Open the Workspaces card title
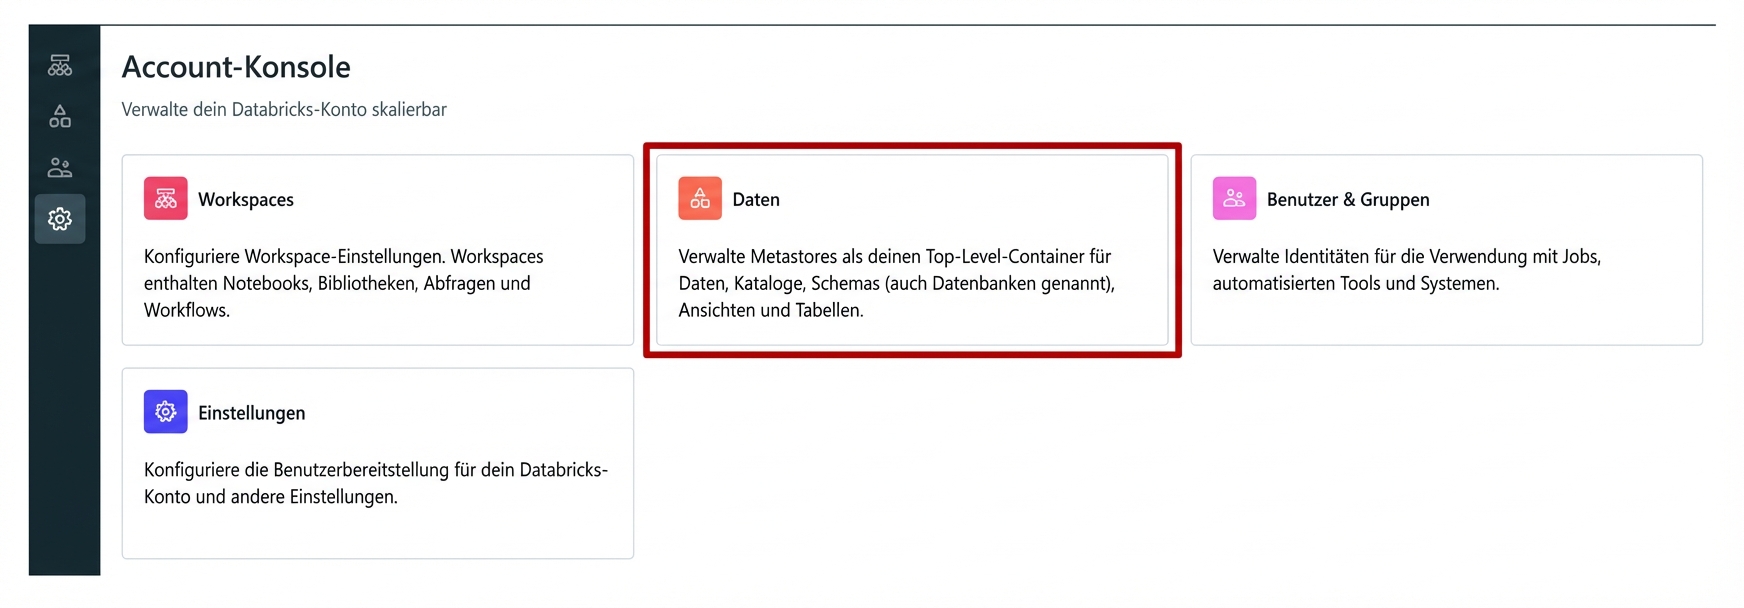Image resolution: width=1744 pixels, height=608 pixels. pos(246,199)
